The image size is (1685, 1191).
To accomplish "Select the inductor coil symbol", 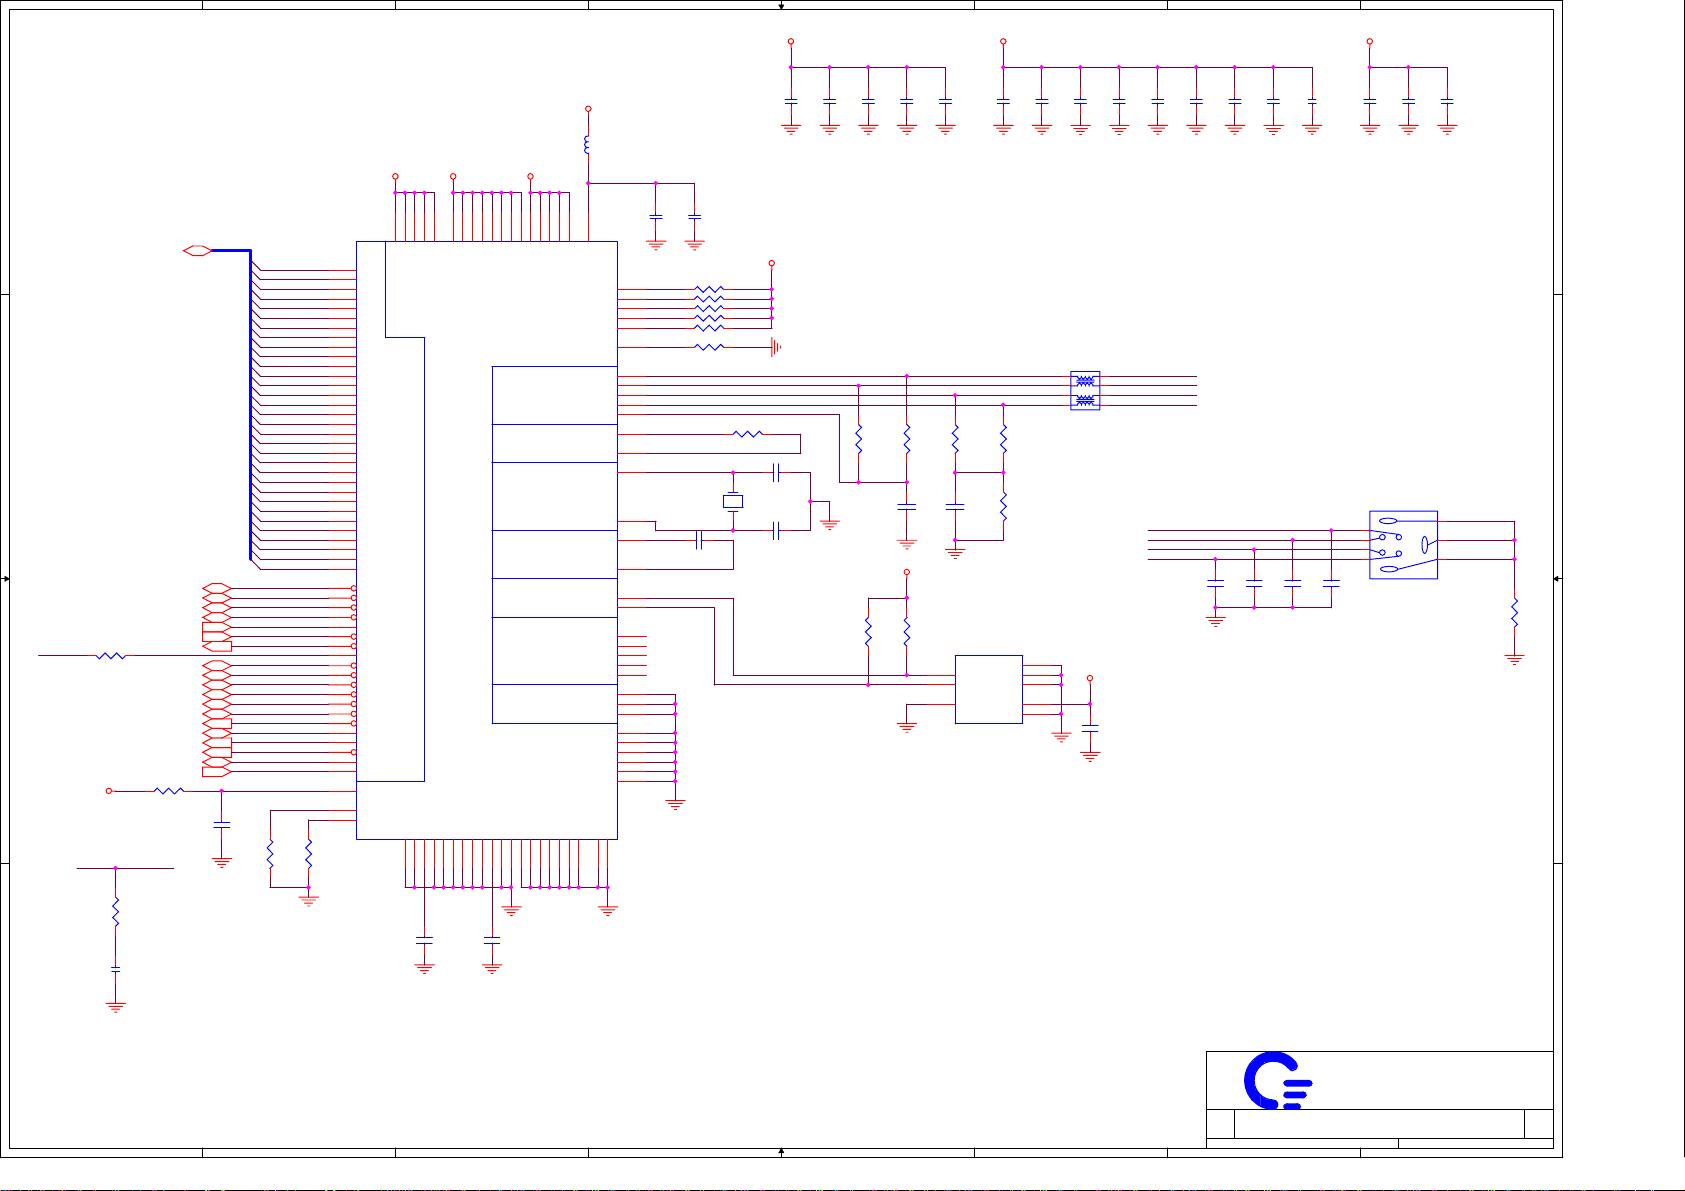I will pyautogui.click(x=588, y=145).
